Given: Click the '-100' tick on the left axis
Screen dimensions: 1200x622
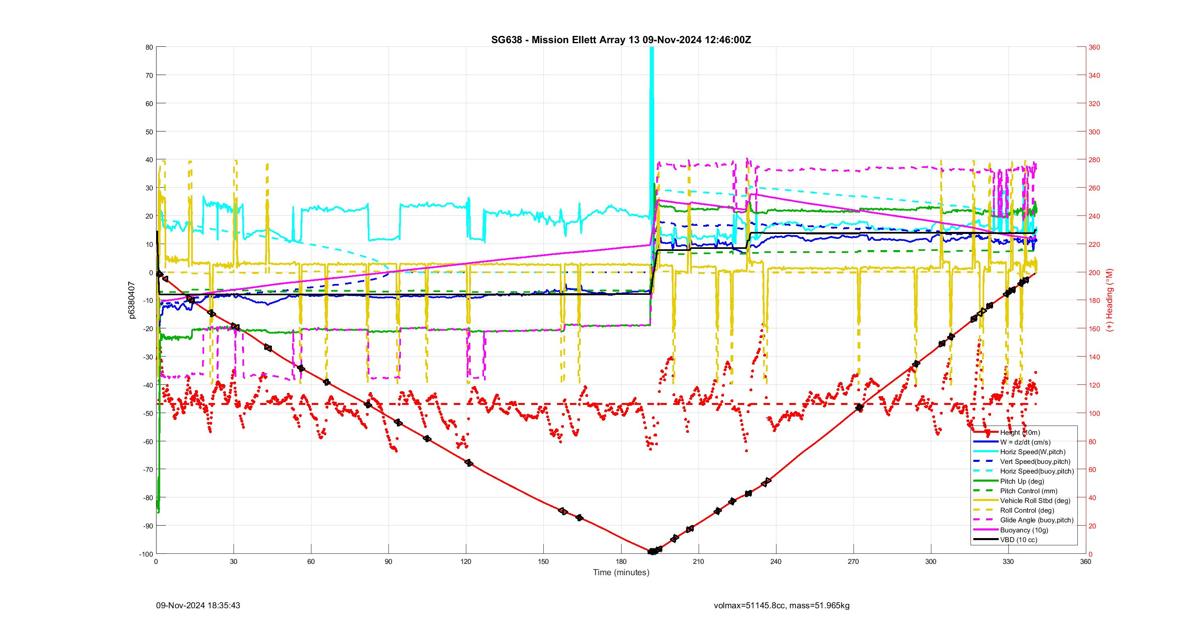Looking at the screenshot, I should (x=144, y=554).
